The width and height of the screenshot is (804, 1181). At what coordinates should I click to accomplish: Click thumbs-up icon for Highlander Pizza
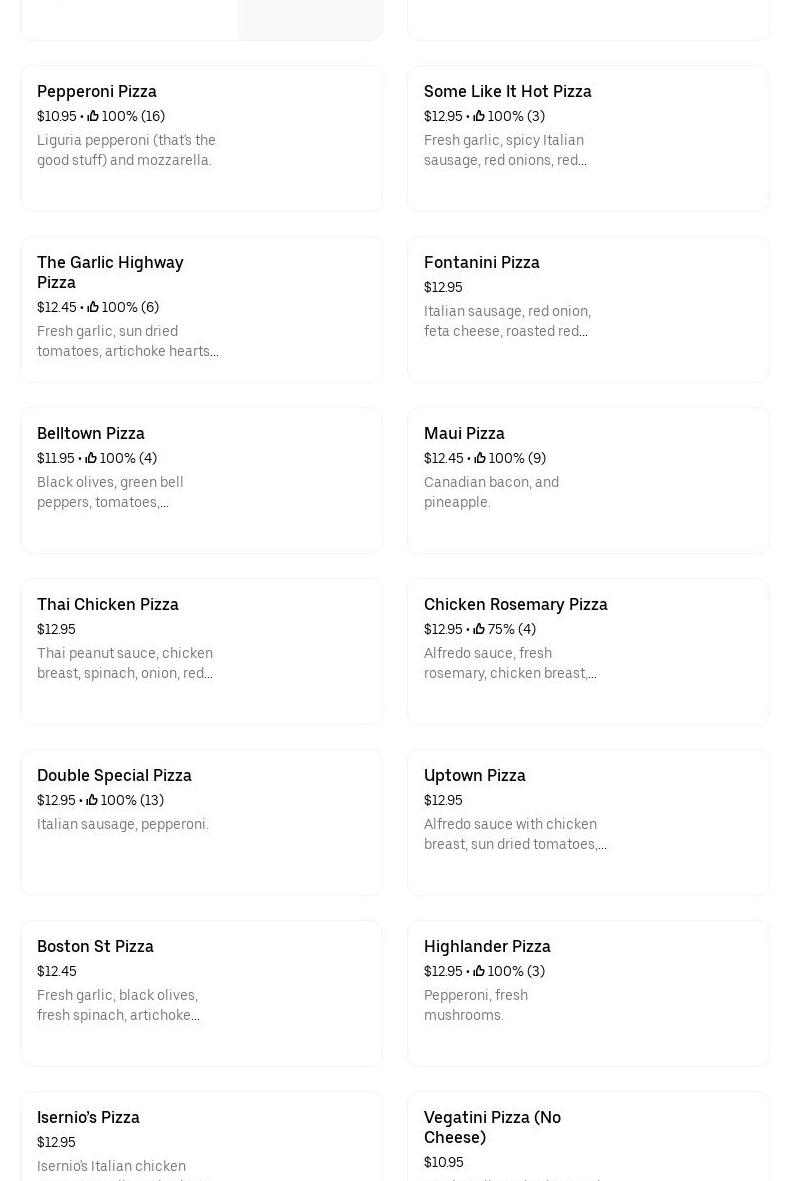pos(480,972)
